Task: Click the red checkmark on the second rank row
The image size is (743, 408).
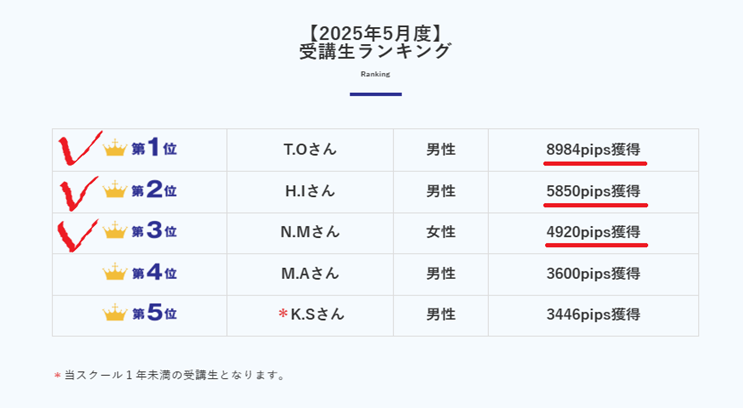Action: [79, 193]
